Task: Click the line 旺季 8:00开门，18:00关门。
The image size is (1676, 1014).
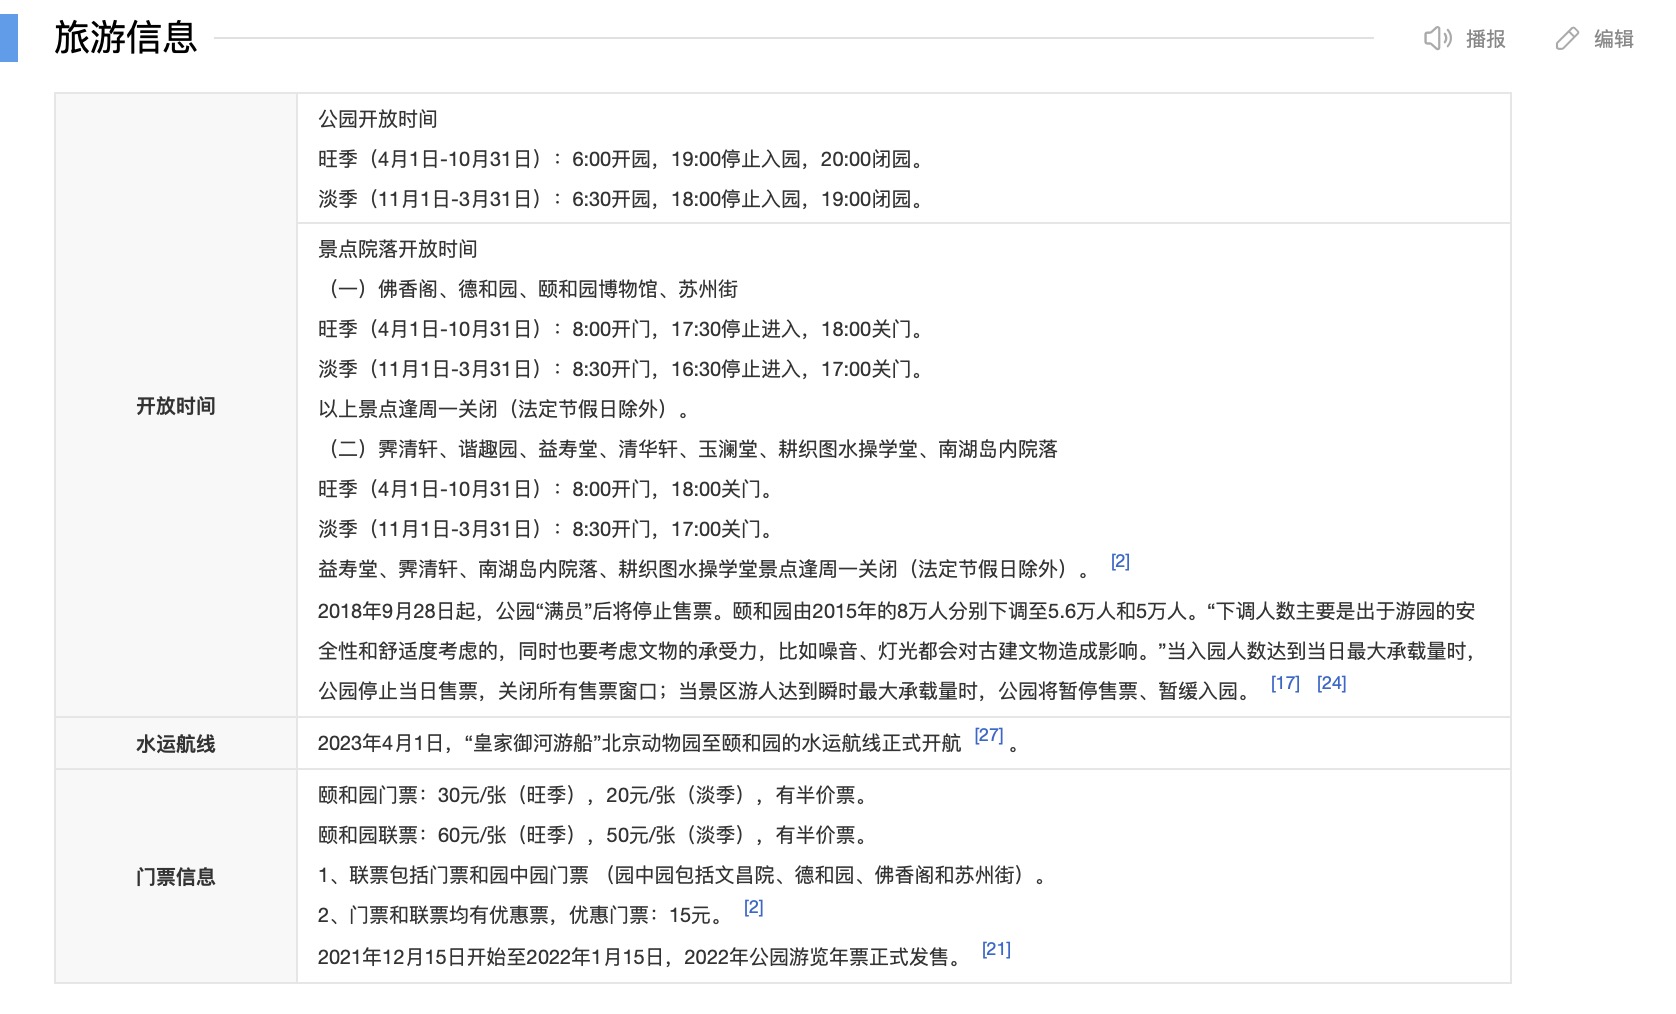Action: point(548,489)
